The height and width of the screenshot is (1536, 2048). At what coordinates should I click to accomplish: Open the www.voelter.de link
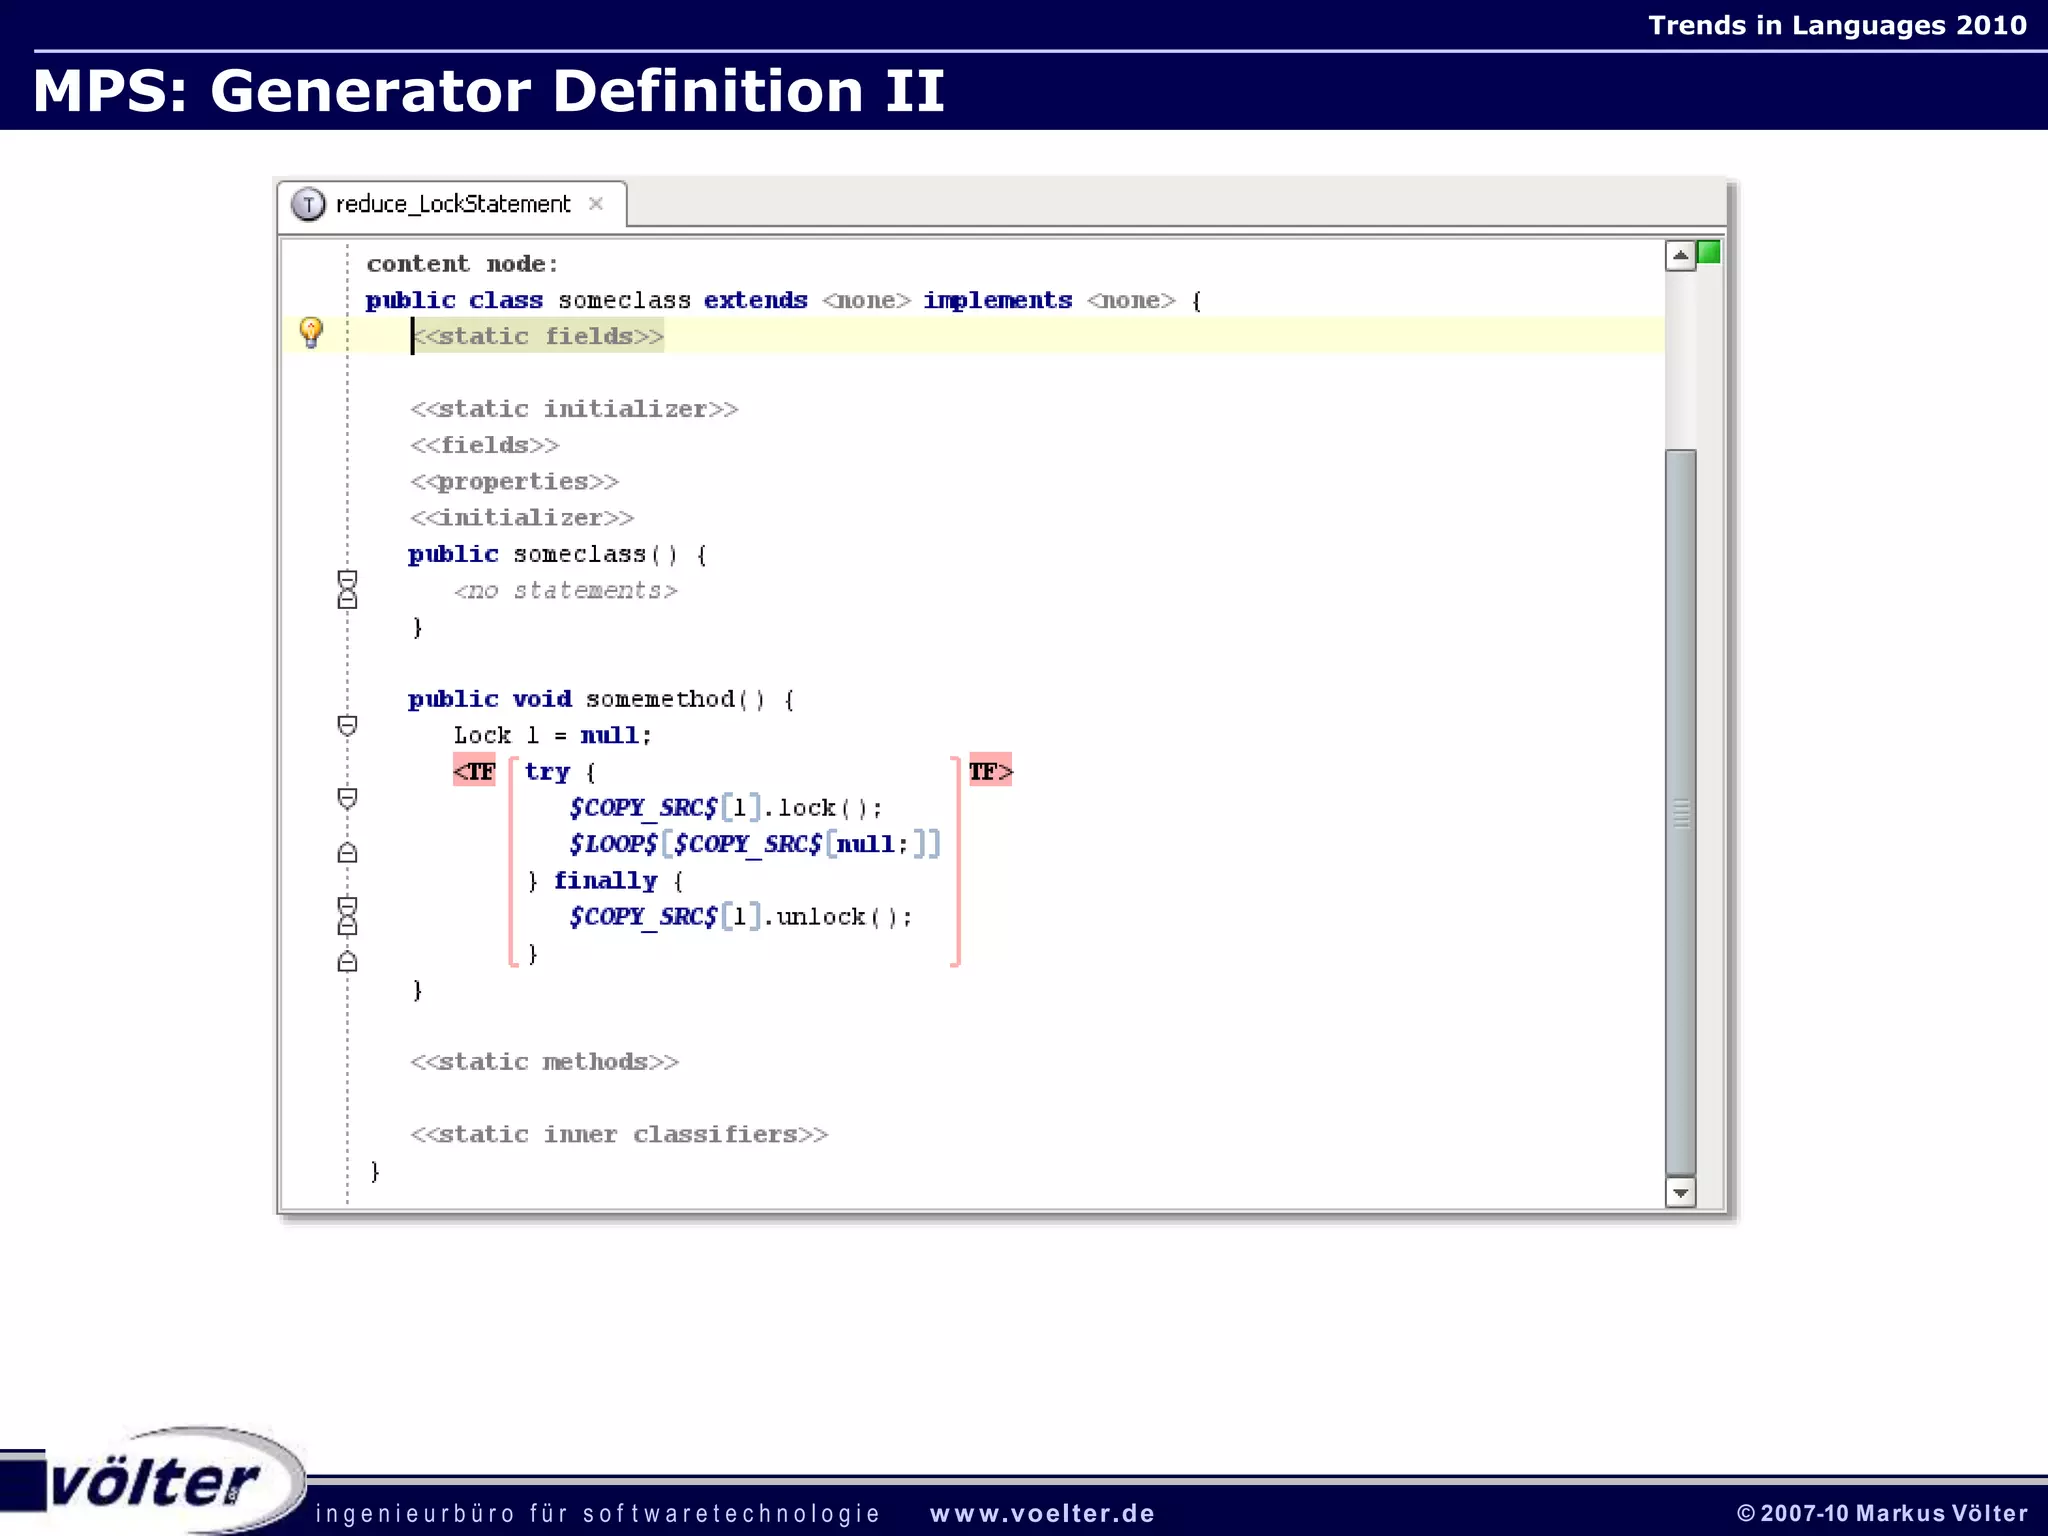pyautogui.click(x=1042, y=1514)
